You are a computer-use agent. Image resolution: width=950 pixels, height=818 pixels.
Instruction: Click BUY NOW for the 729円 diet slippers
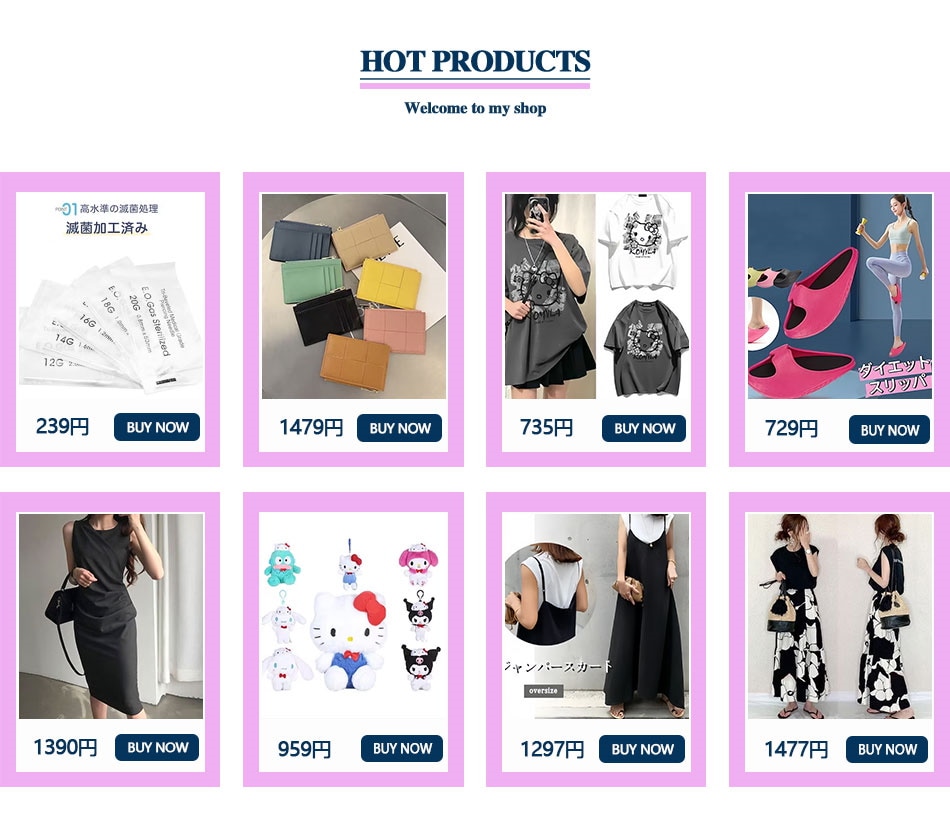coord(889,430)
